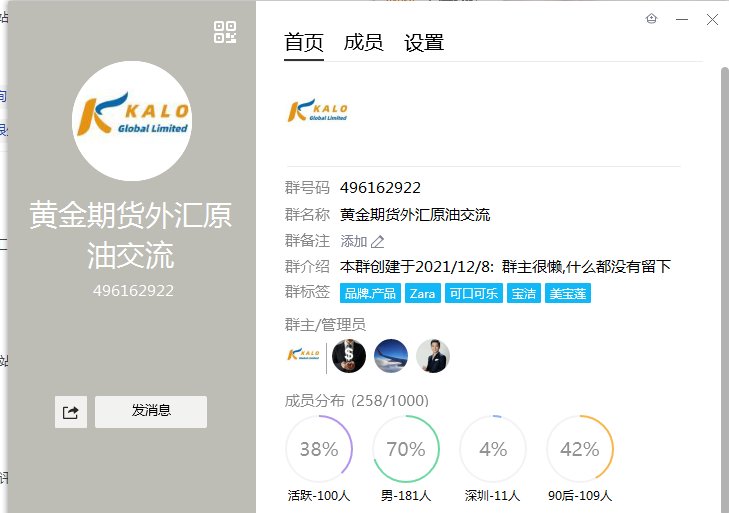Click the 添加 group remark link
The width and height of the screenshot is (729, 513).
click(354, 241)
